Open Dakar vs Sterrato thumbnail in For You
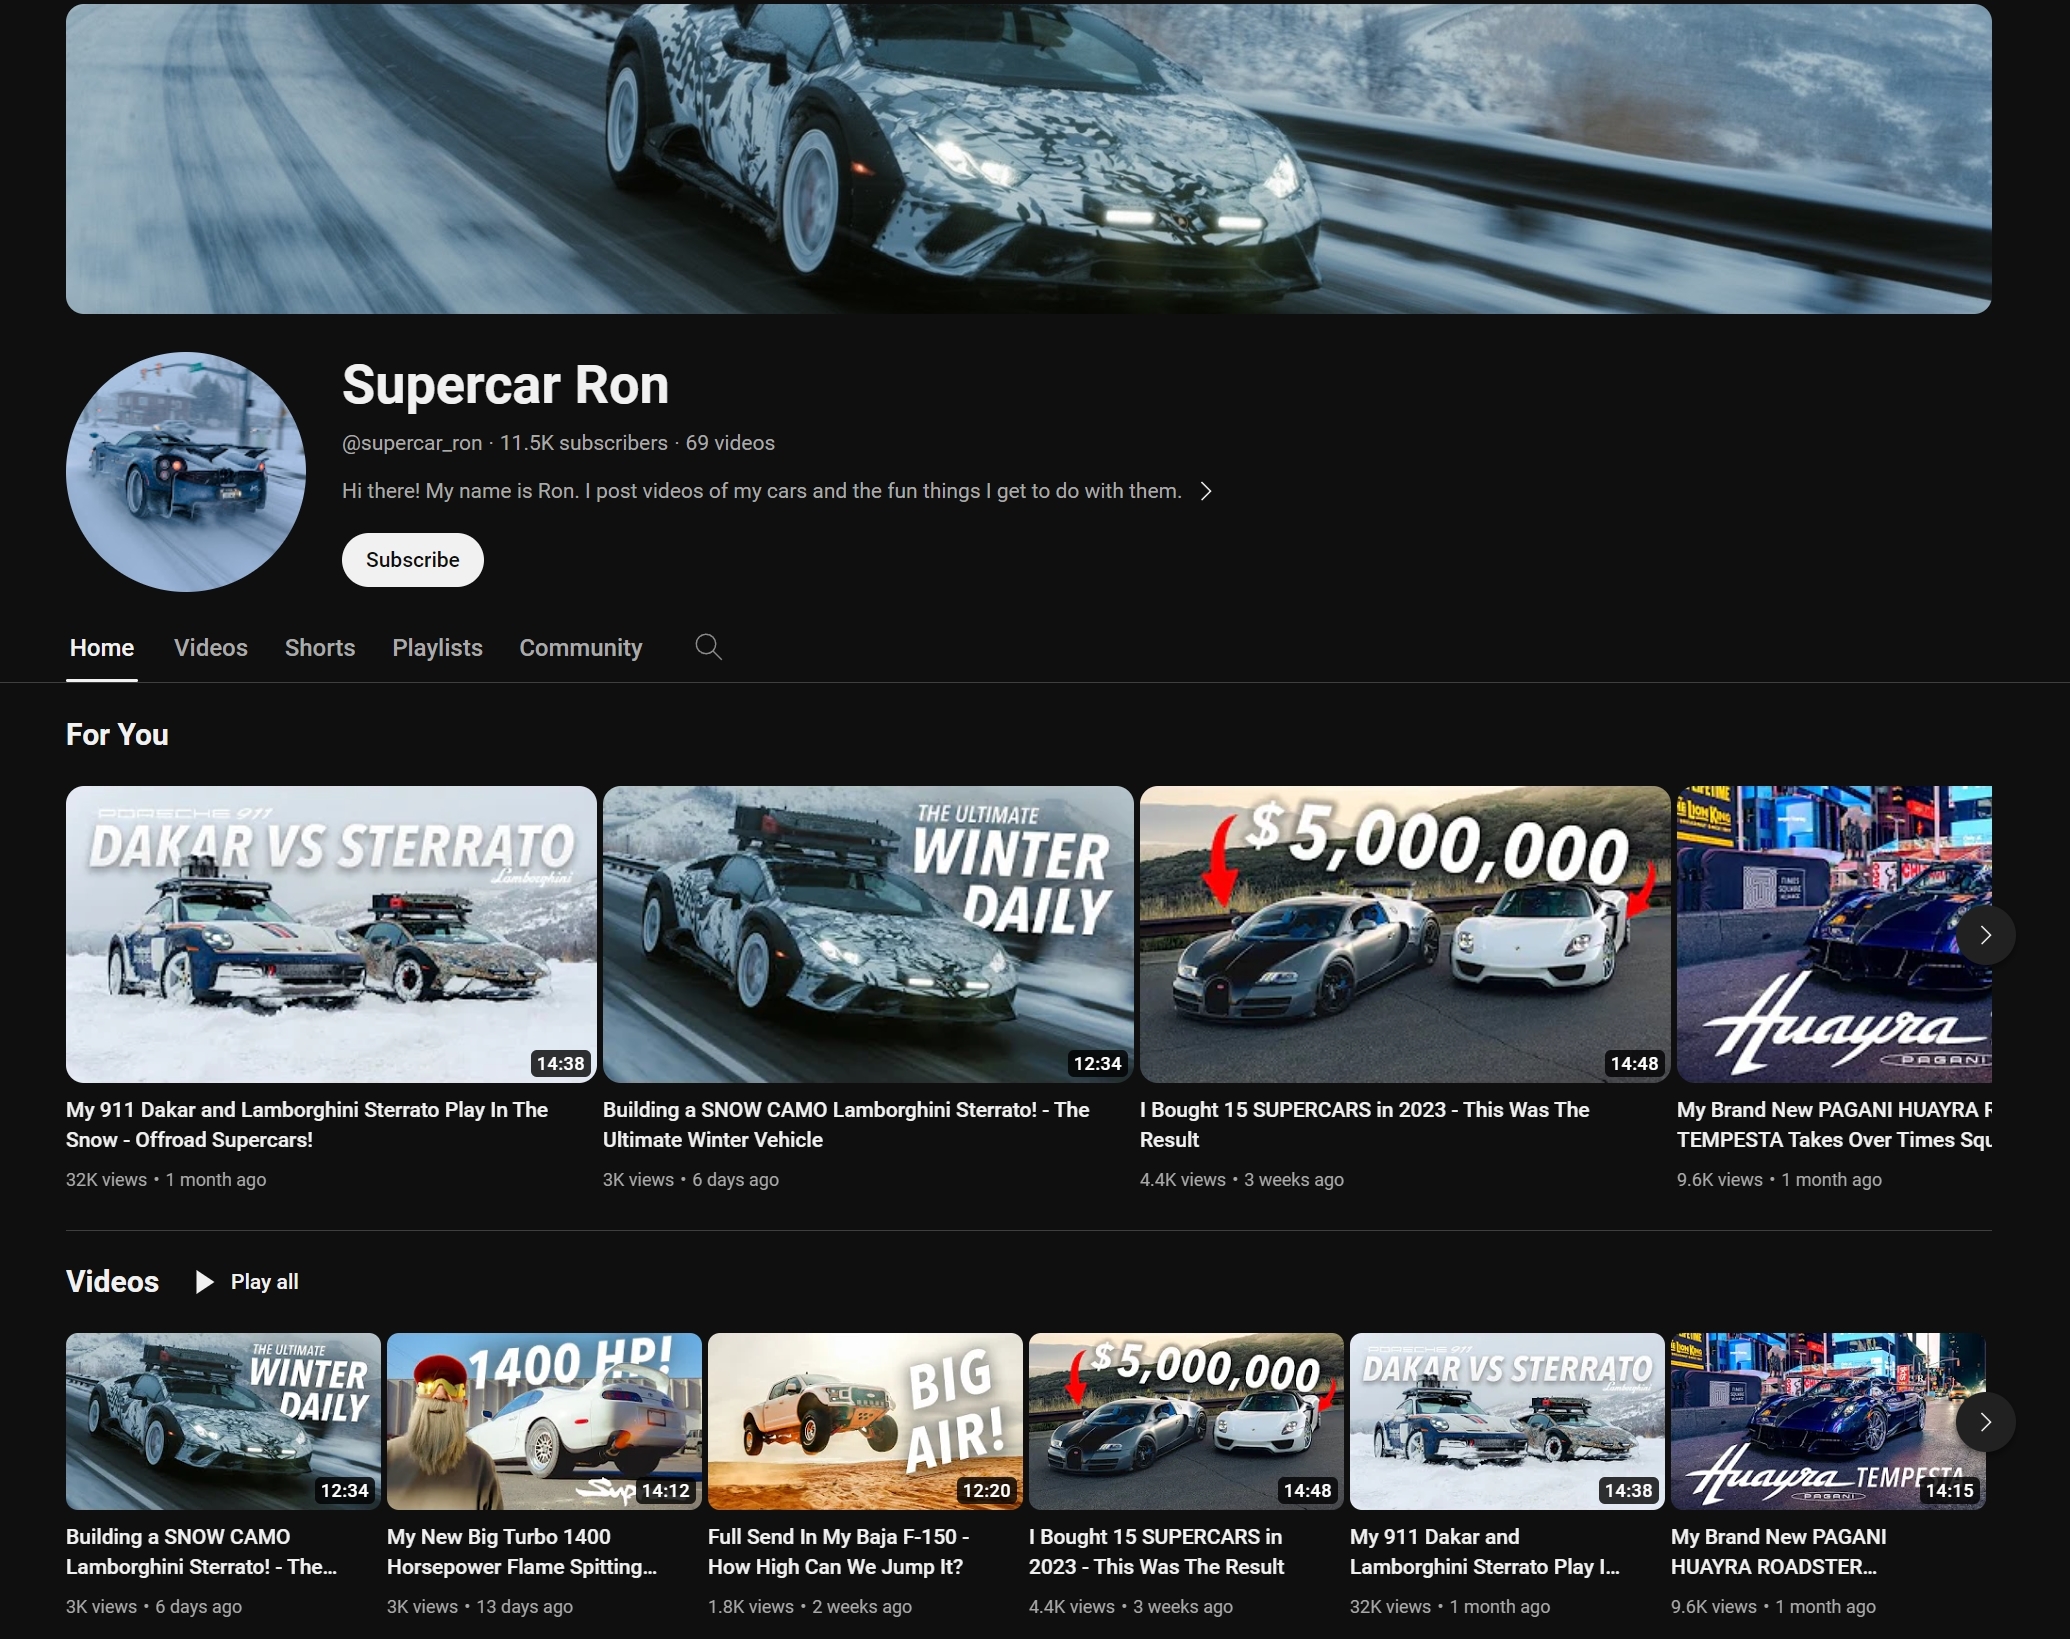2070x1639 pixels. pyautogui.click(x=331, y=934)
